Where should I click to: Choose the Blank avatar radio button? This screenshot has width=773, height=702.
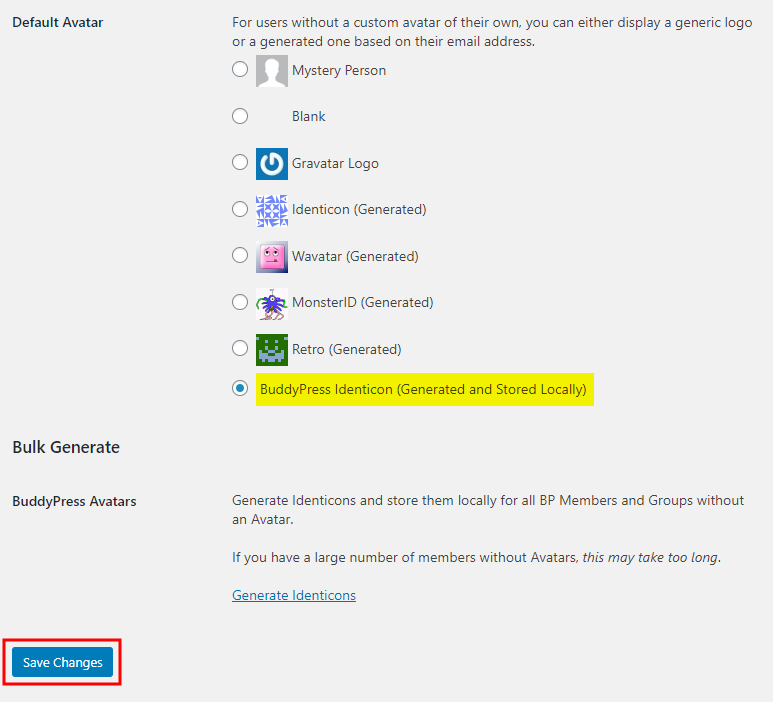240,116
